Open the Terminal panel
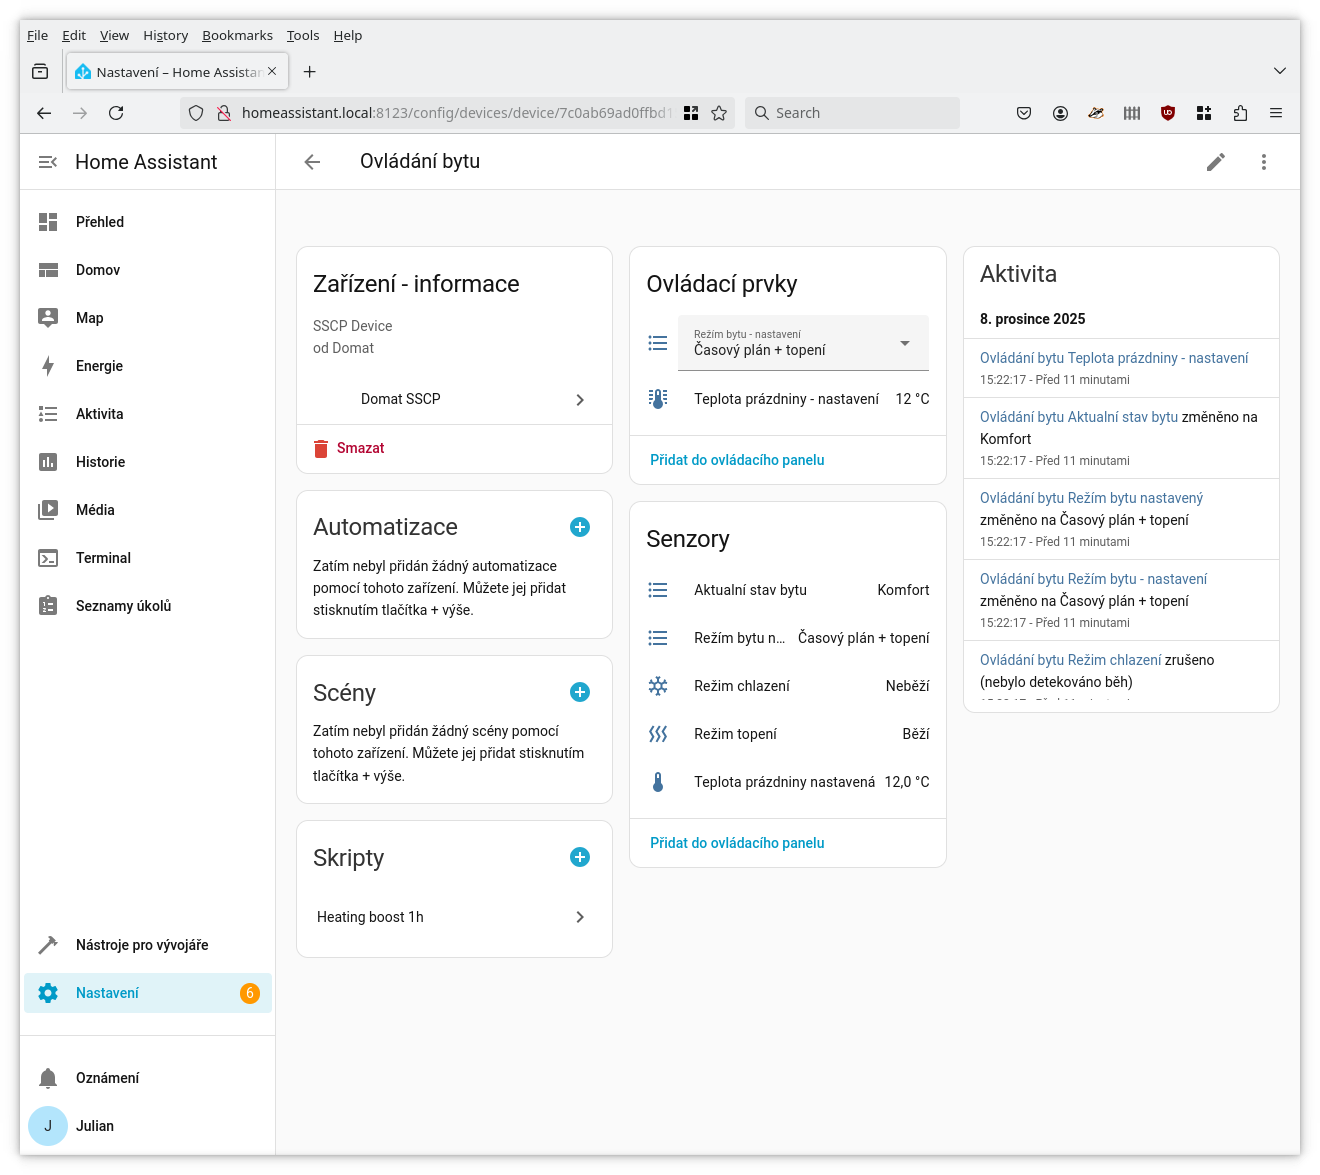This screenshot has width=1320, height=1175. (x=148, y=558)
